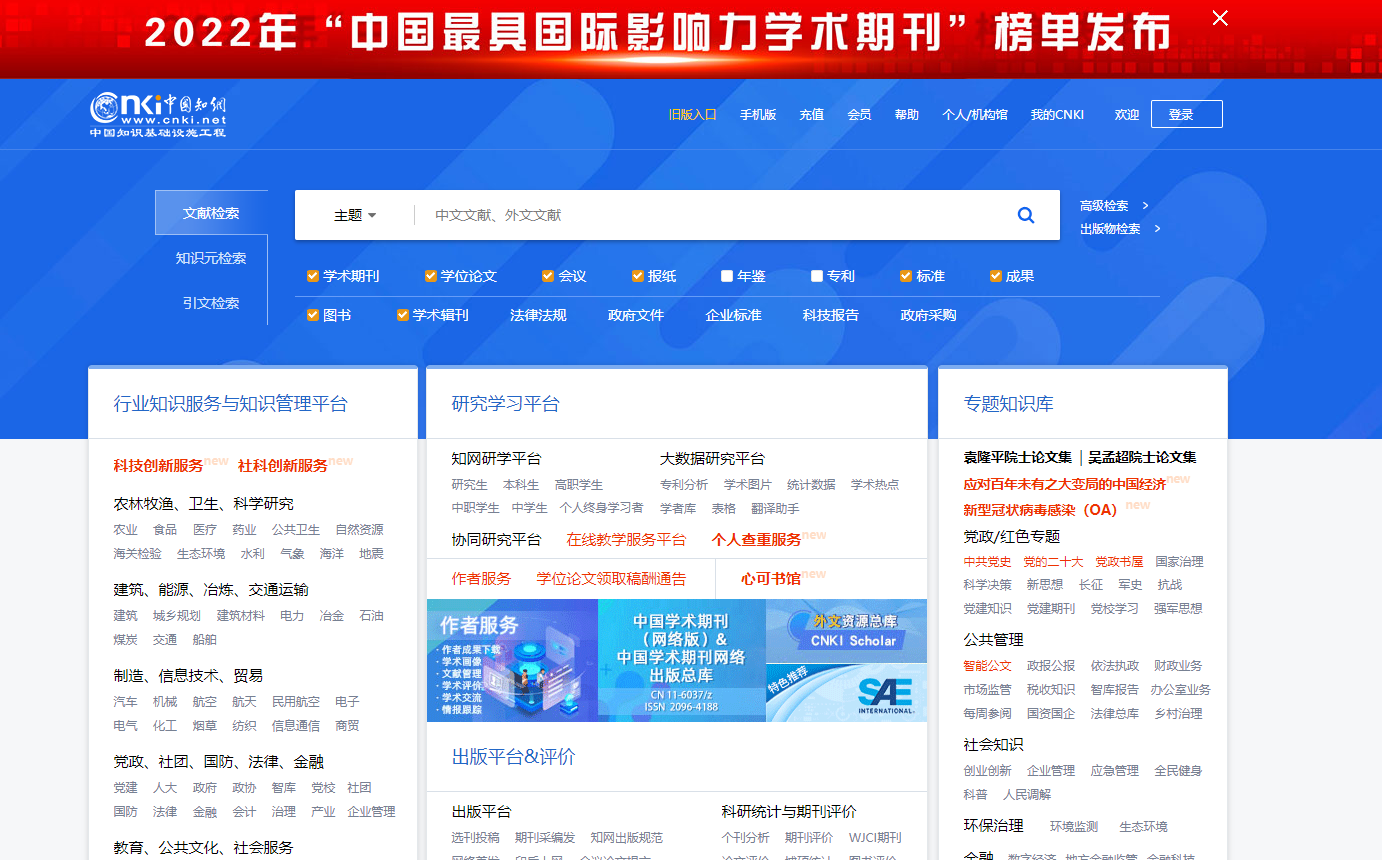The image size is (1382, 860).
Task: Uncheck the 学术辑刊 checkbox
Action: 403,315
